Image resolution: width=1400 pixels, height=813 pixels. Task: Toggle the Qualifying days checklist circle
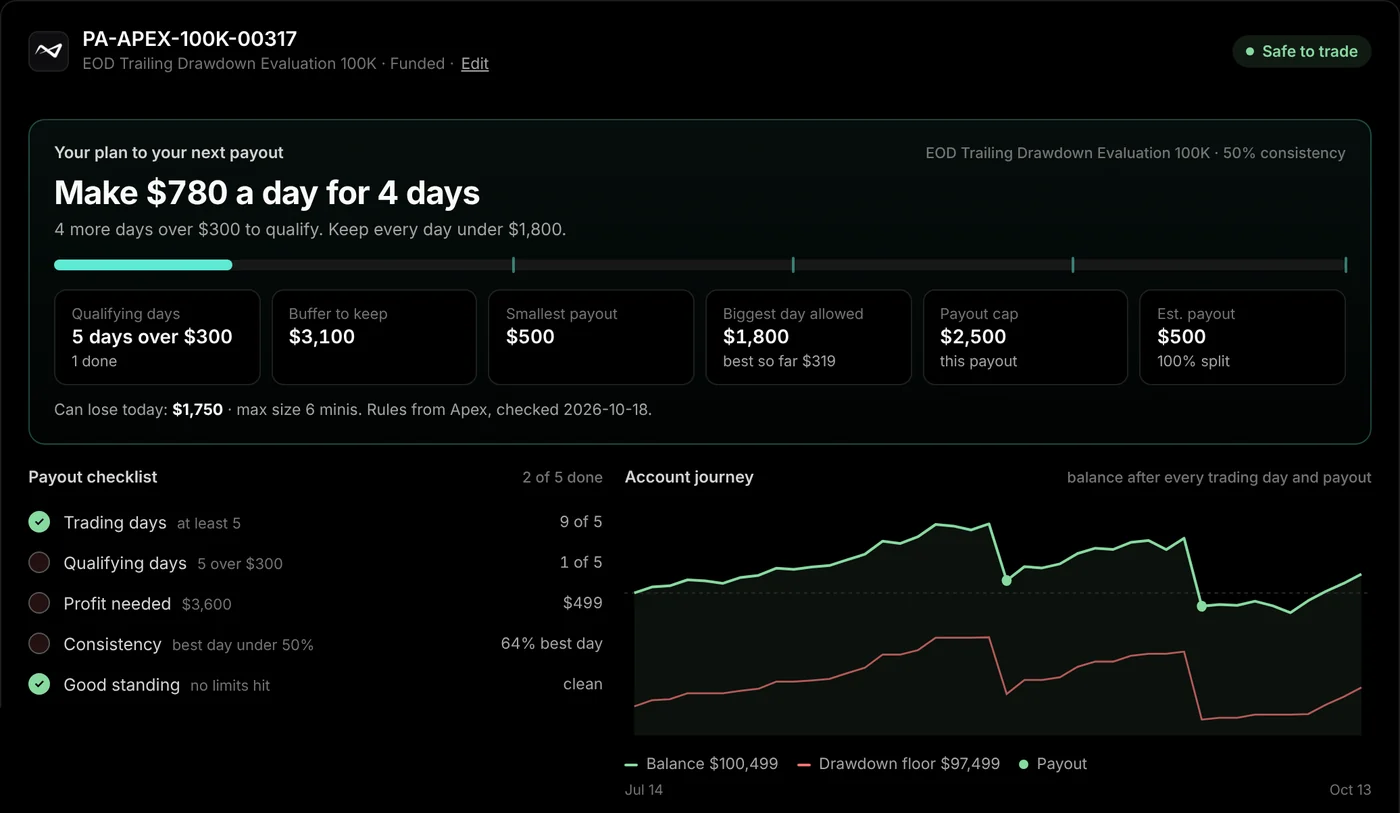[39, 563]
